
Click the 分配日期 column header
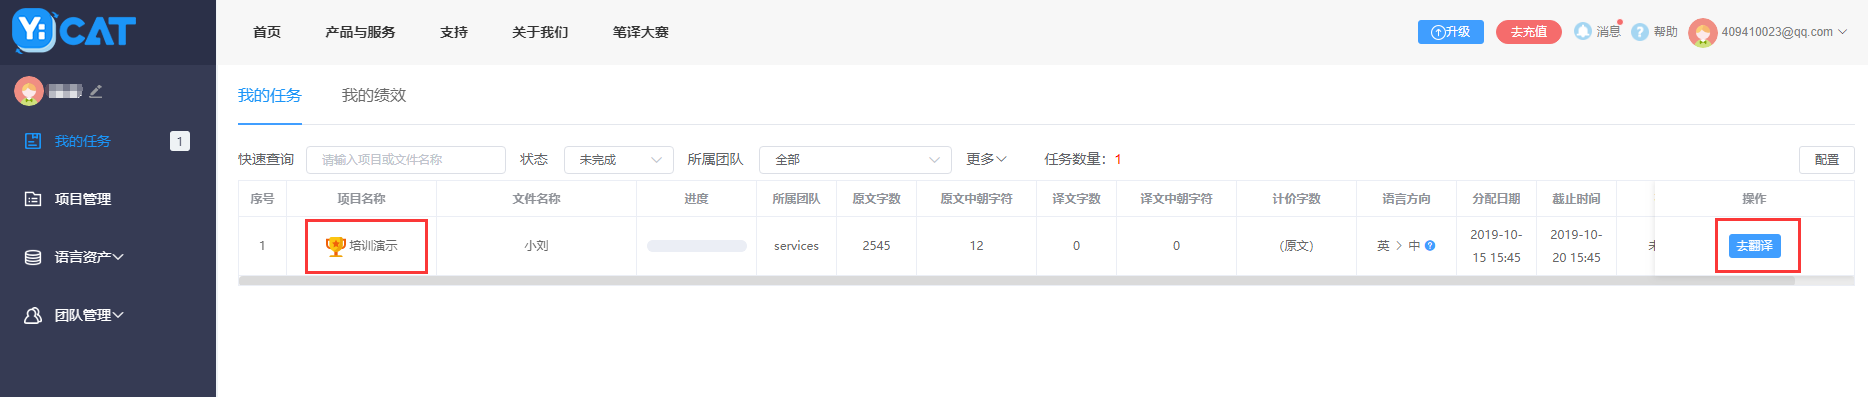[1497, 199]
